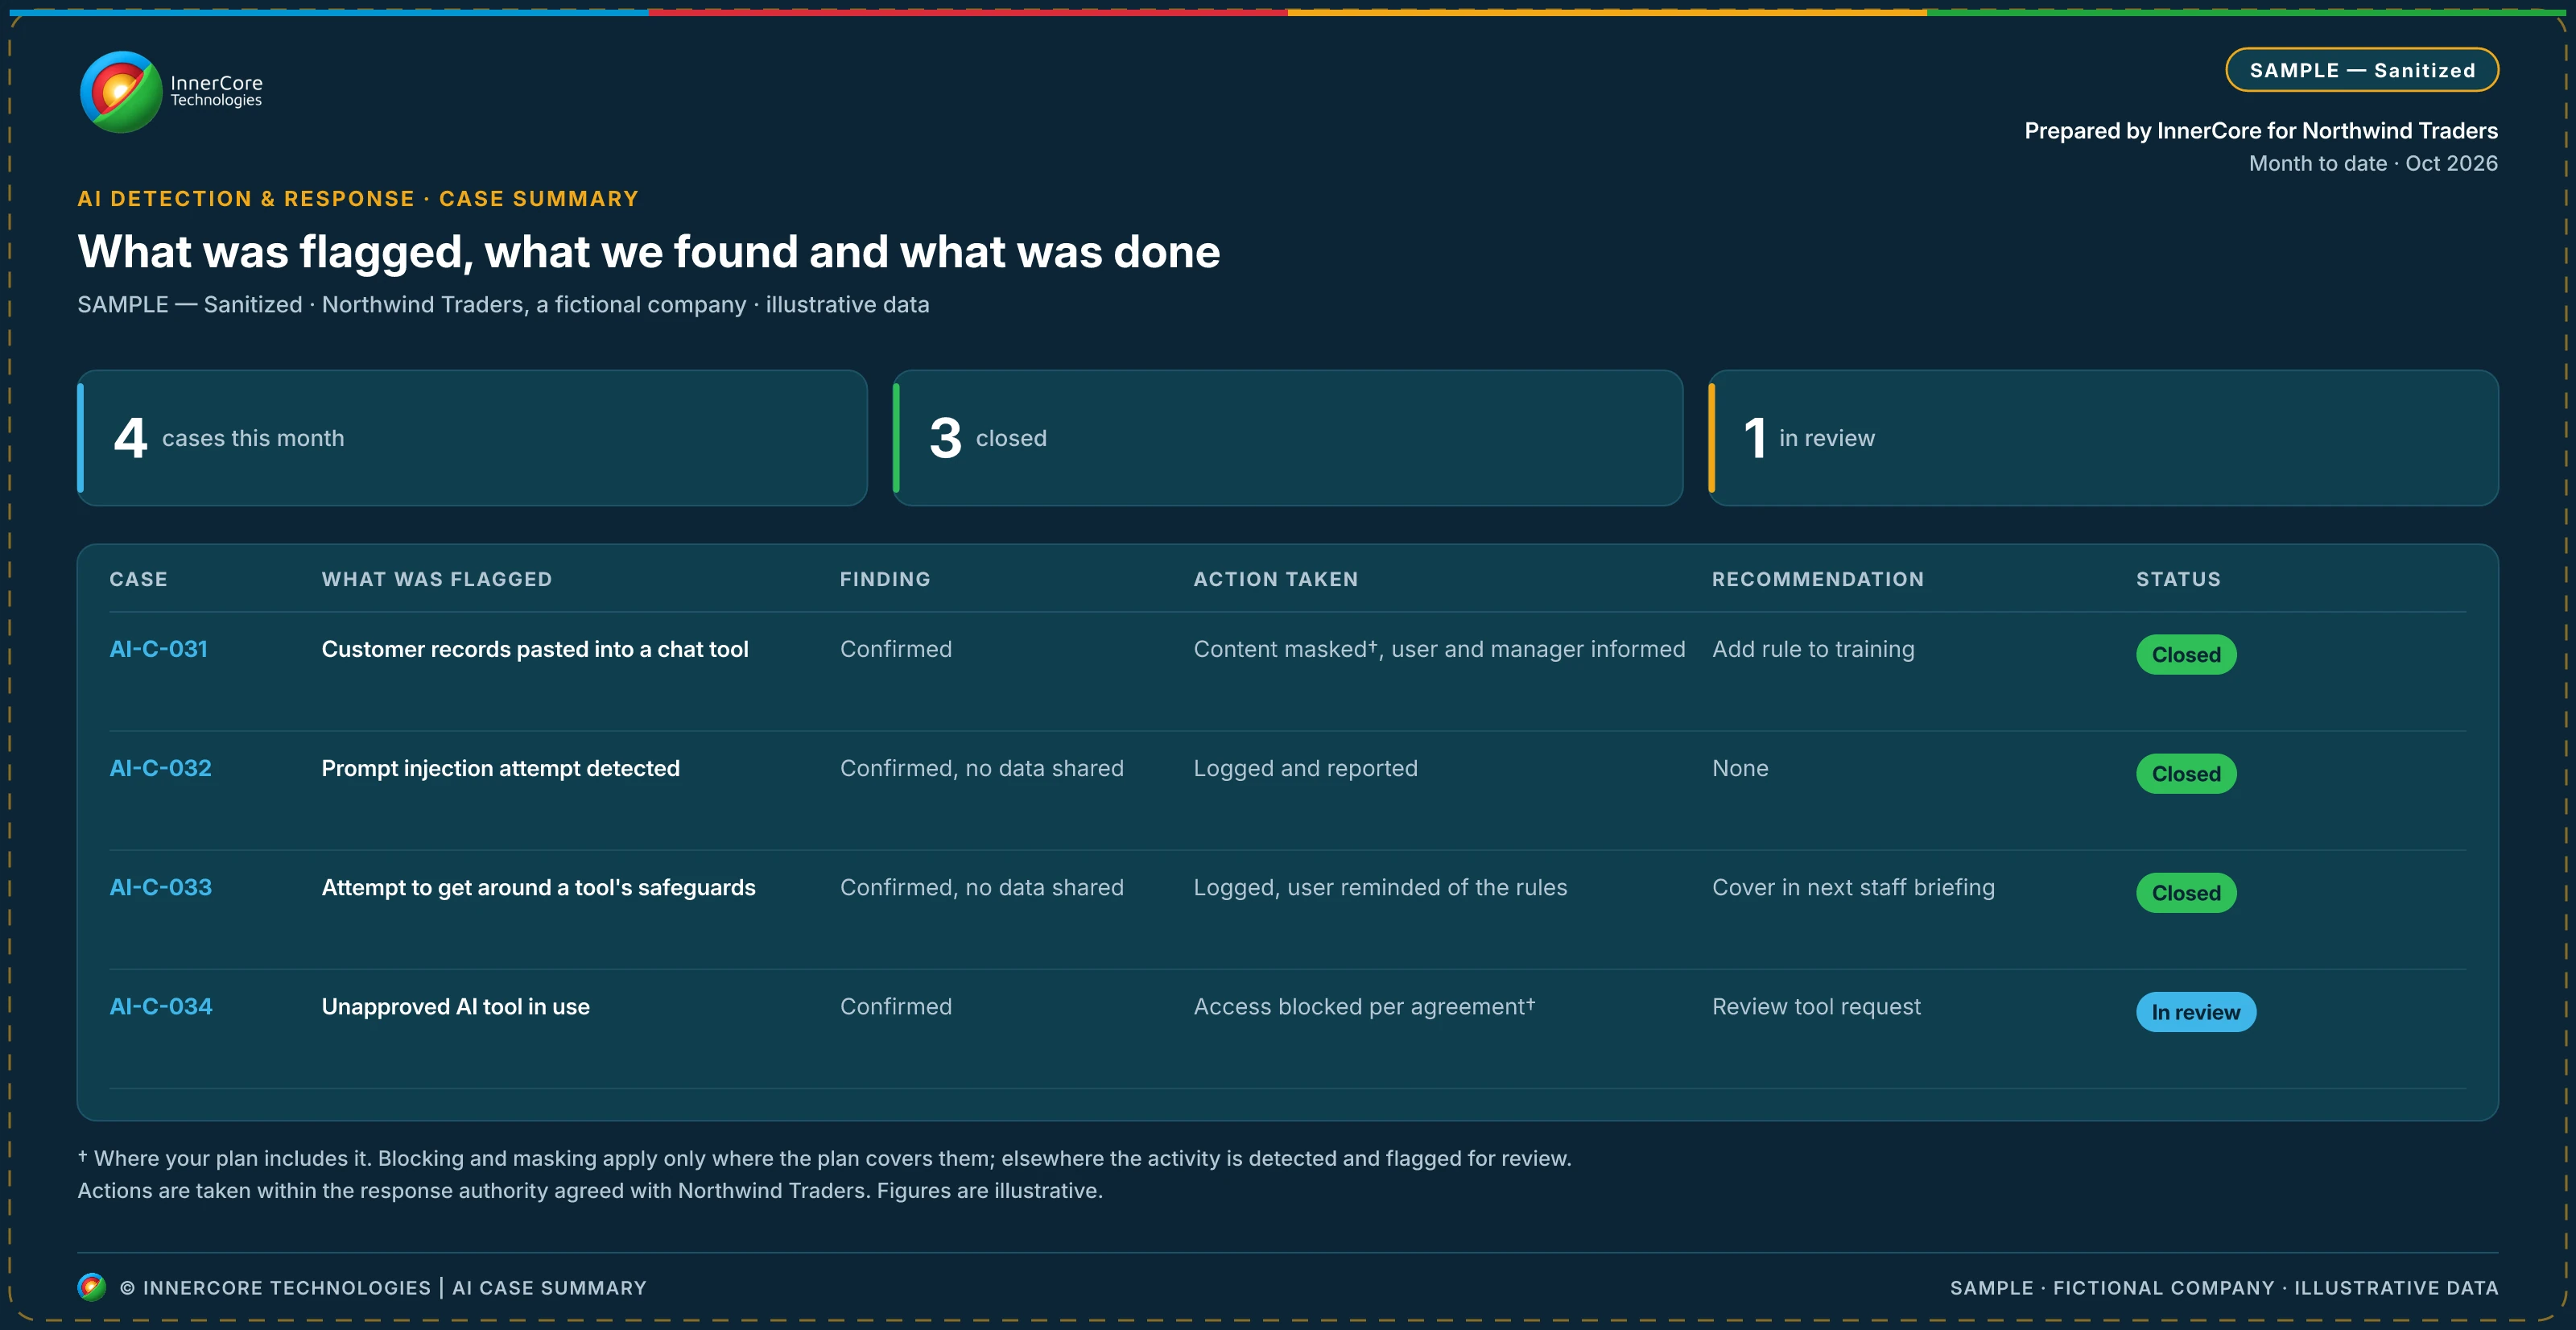The image size is (2576, 1330).
Task: Click 'Month to date · Oct 2026'
Action: (2373, 163)
